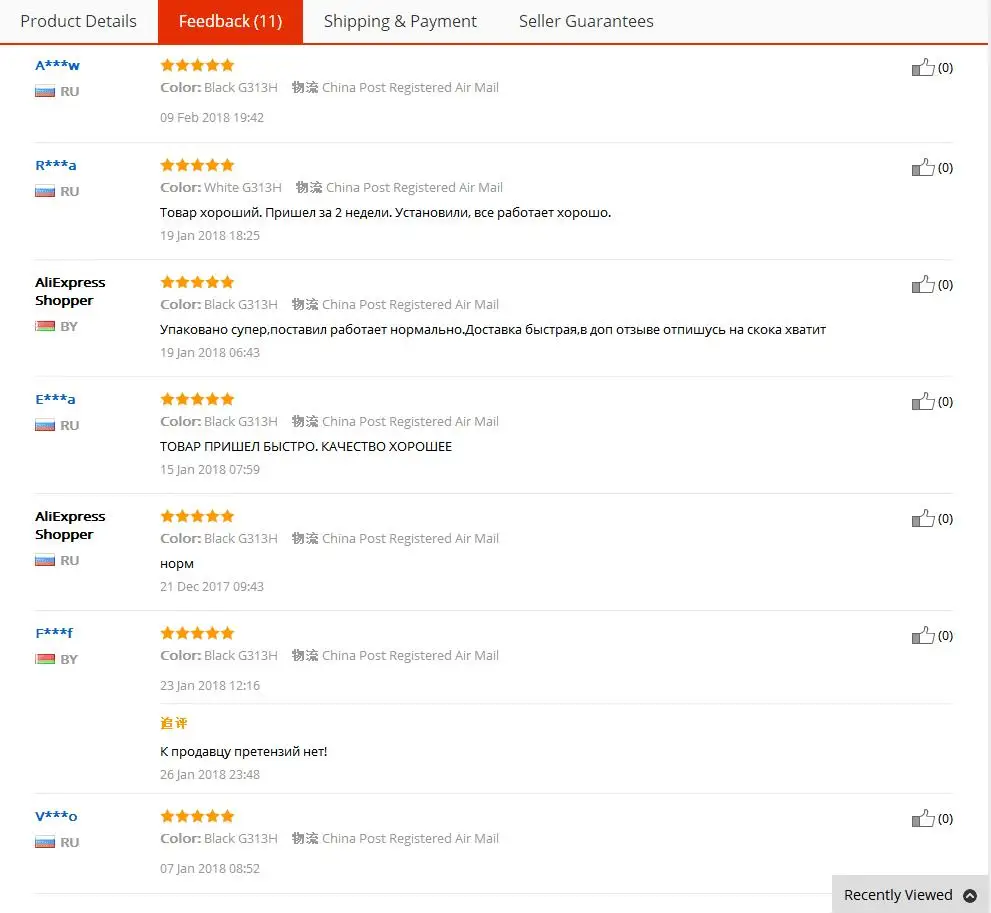Click the Russian flag under E***a
Image resolution: width=991 pixels, height=913 pixels.
pos(45,425)
